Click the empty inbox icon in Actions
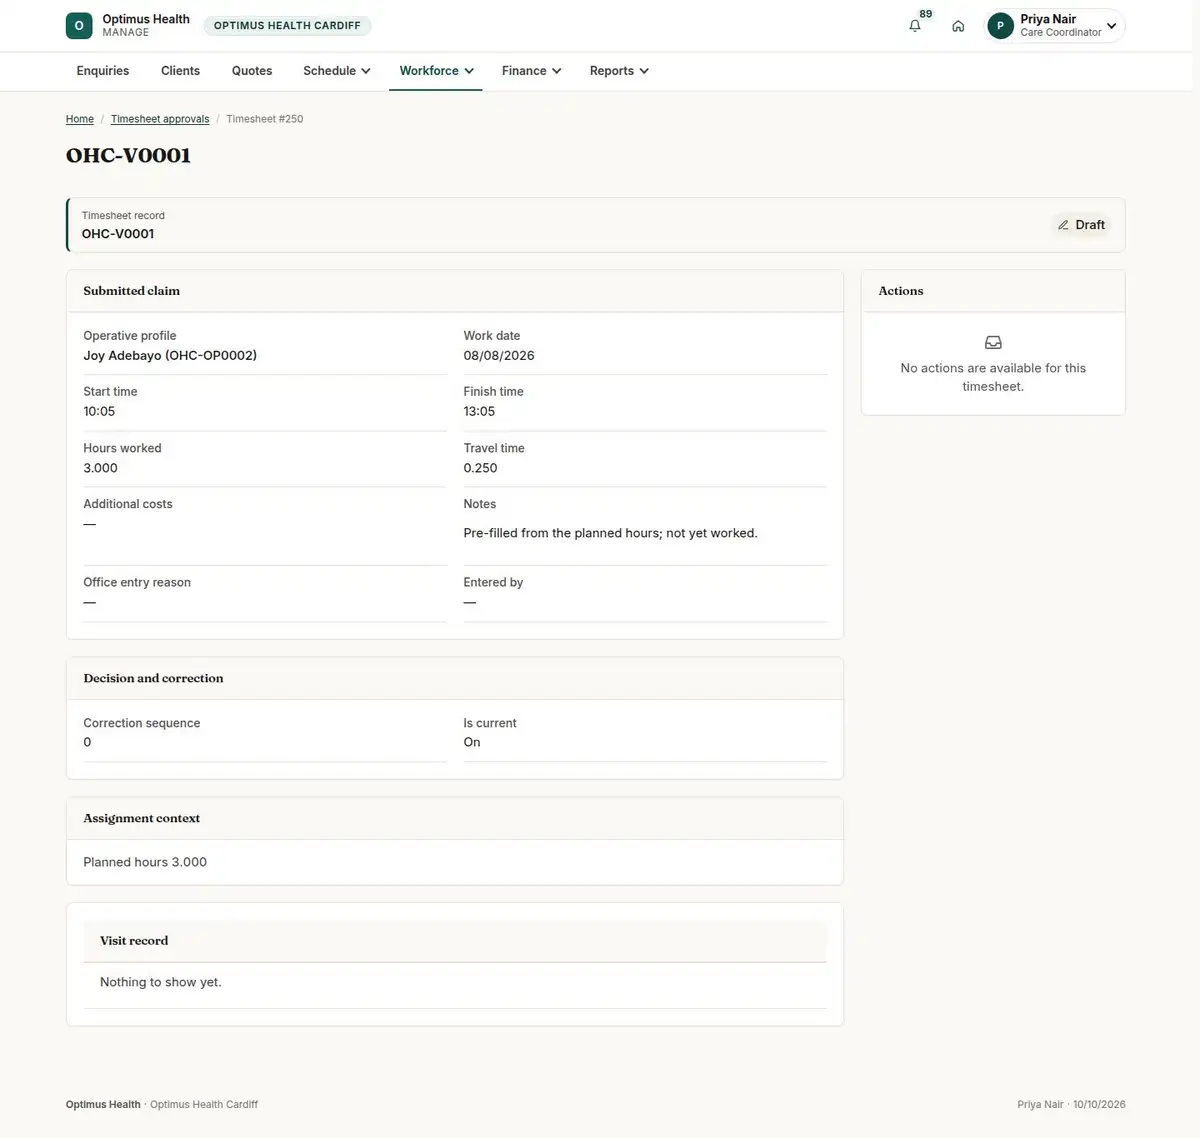 [993, 342]
